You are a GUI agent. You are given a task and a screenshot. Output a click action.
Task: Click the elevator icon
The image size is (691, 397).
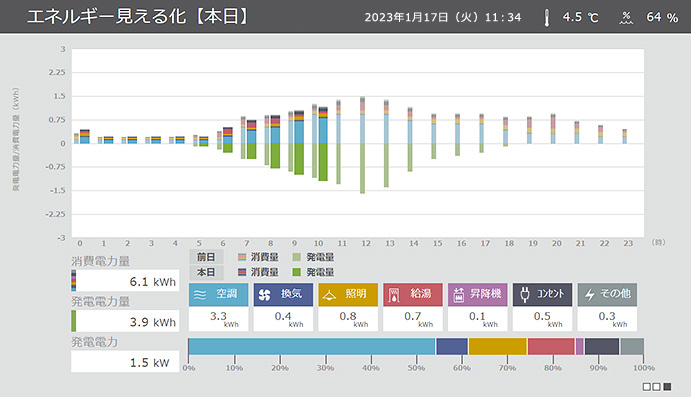[459, 295]
